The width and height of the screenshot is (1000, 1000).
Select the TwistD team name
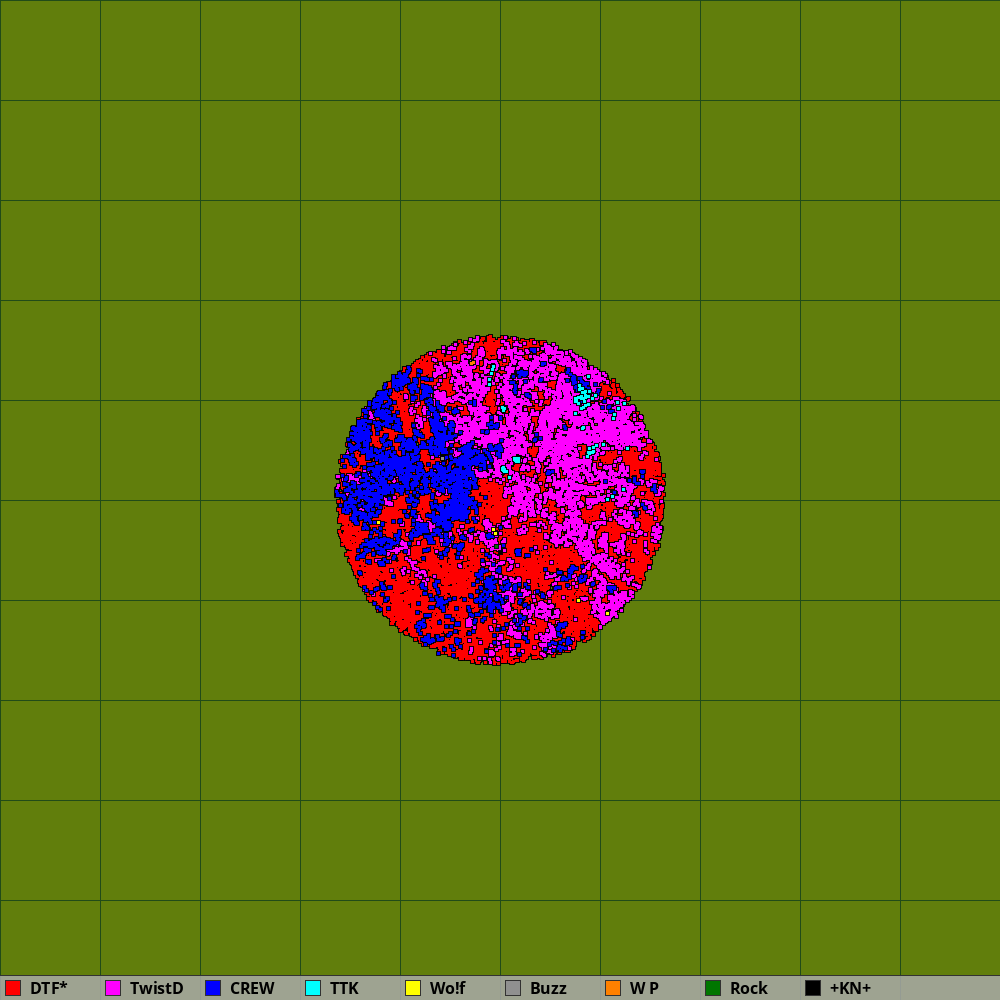(156, 988)
